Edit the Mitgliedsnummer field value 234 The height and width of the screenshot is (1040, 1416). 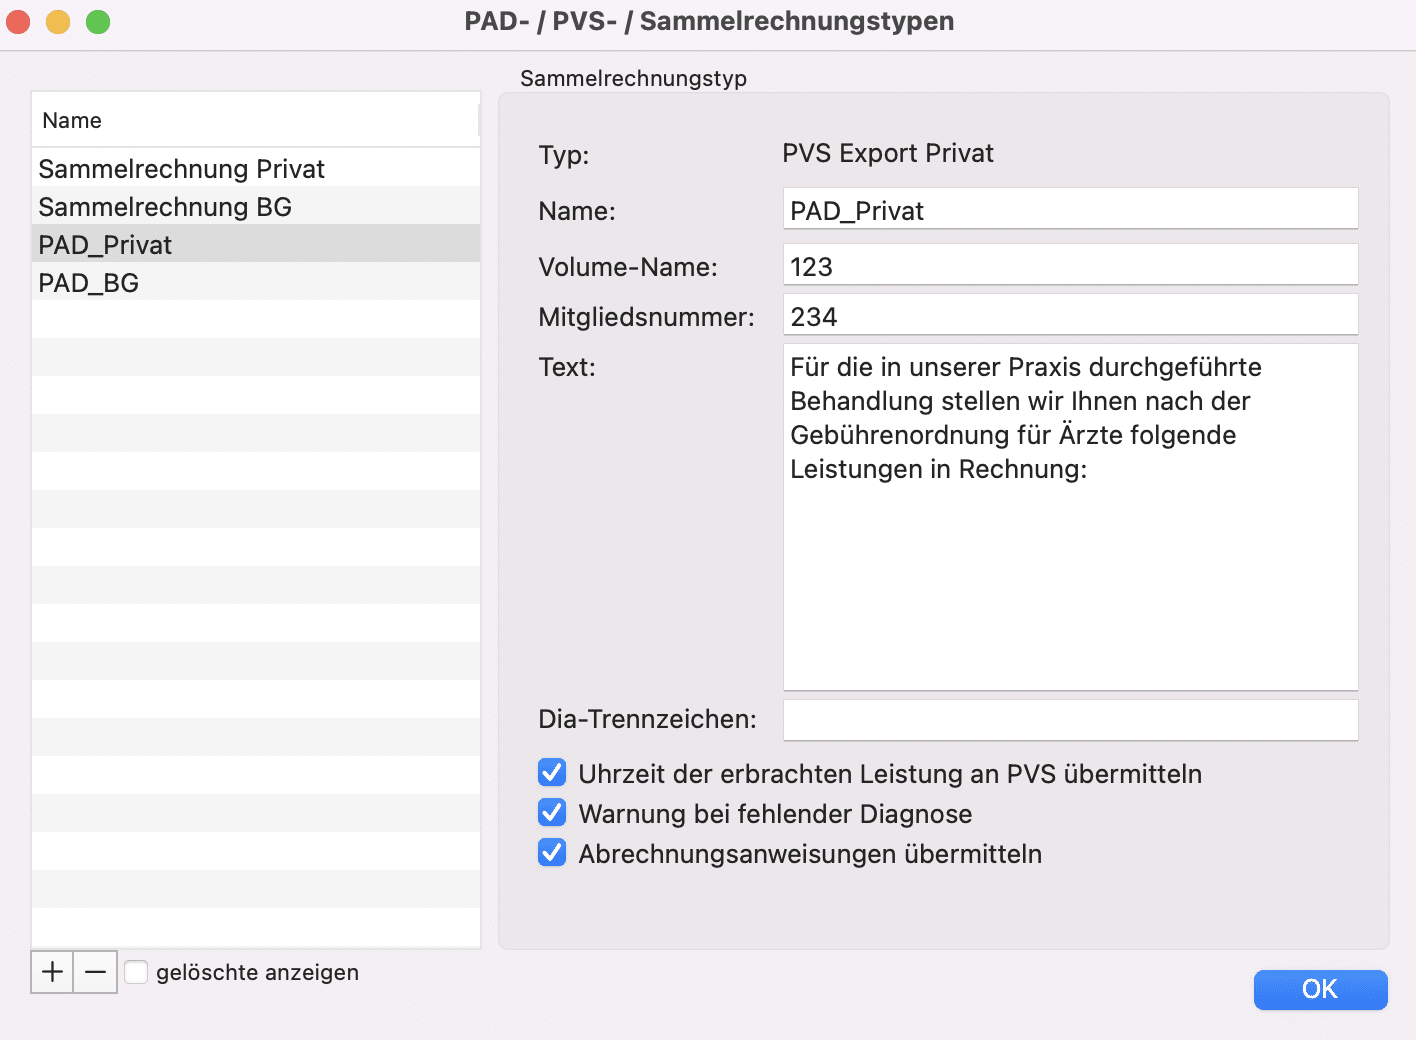click(1070, 315)
